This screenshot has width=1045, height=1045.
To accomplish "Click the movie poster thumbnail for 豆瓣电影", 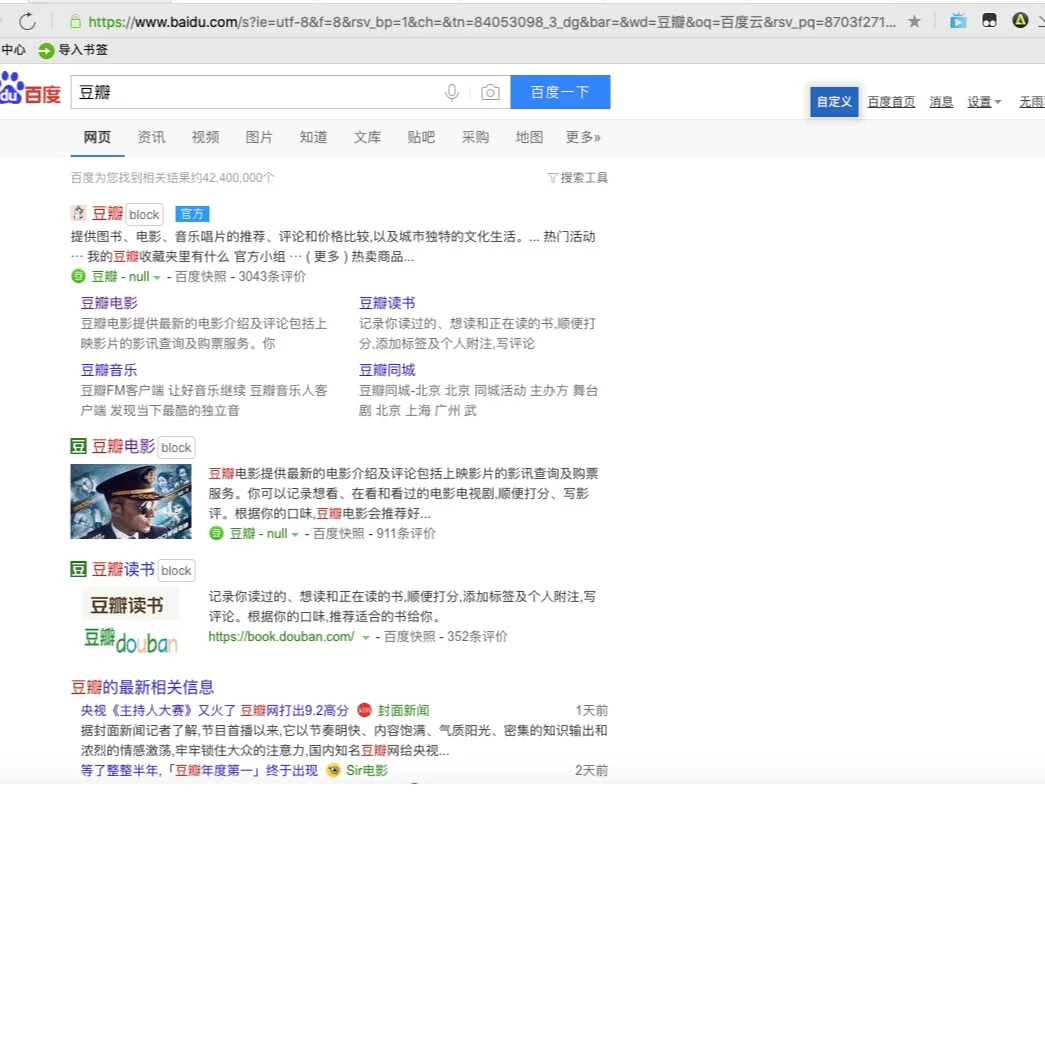I will [x=131, y=501].
